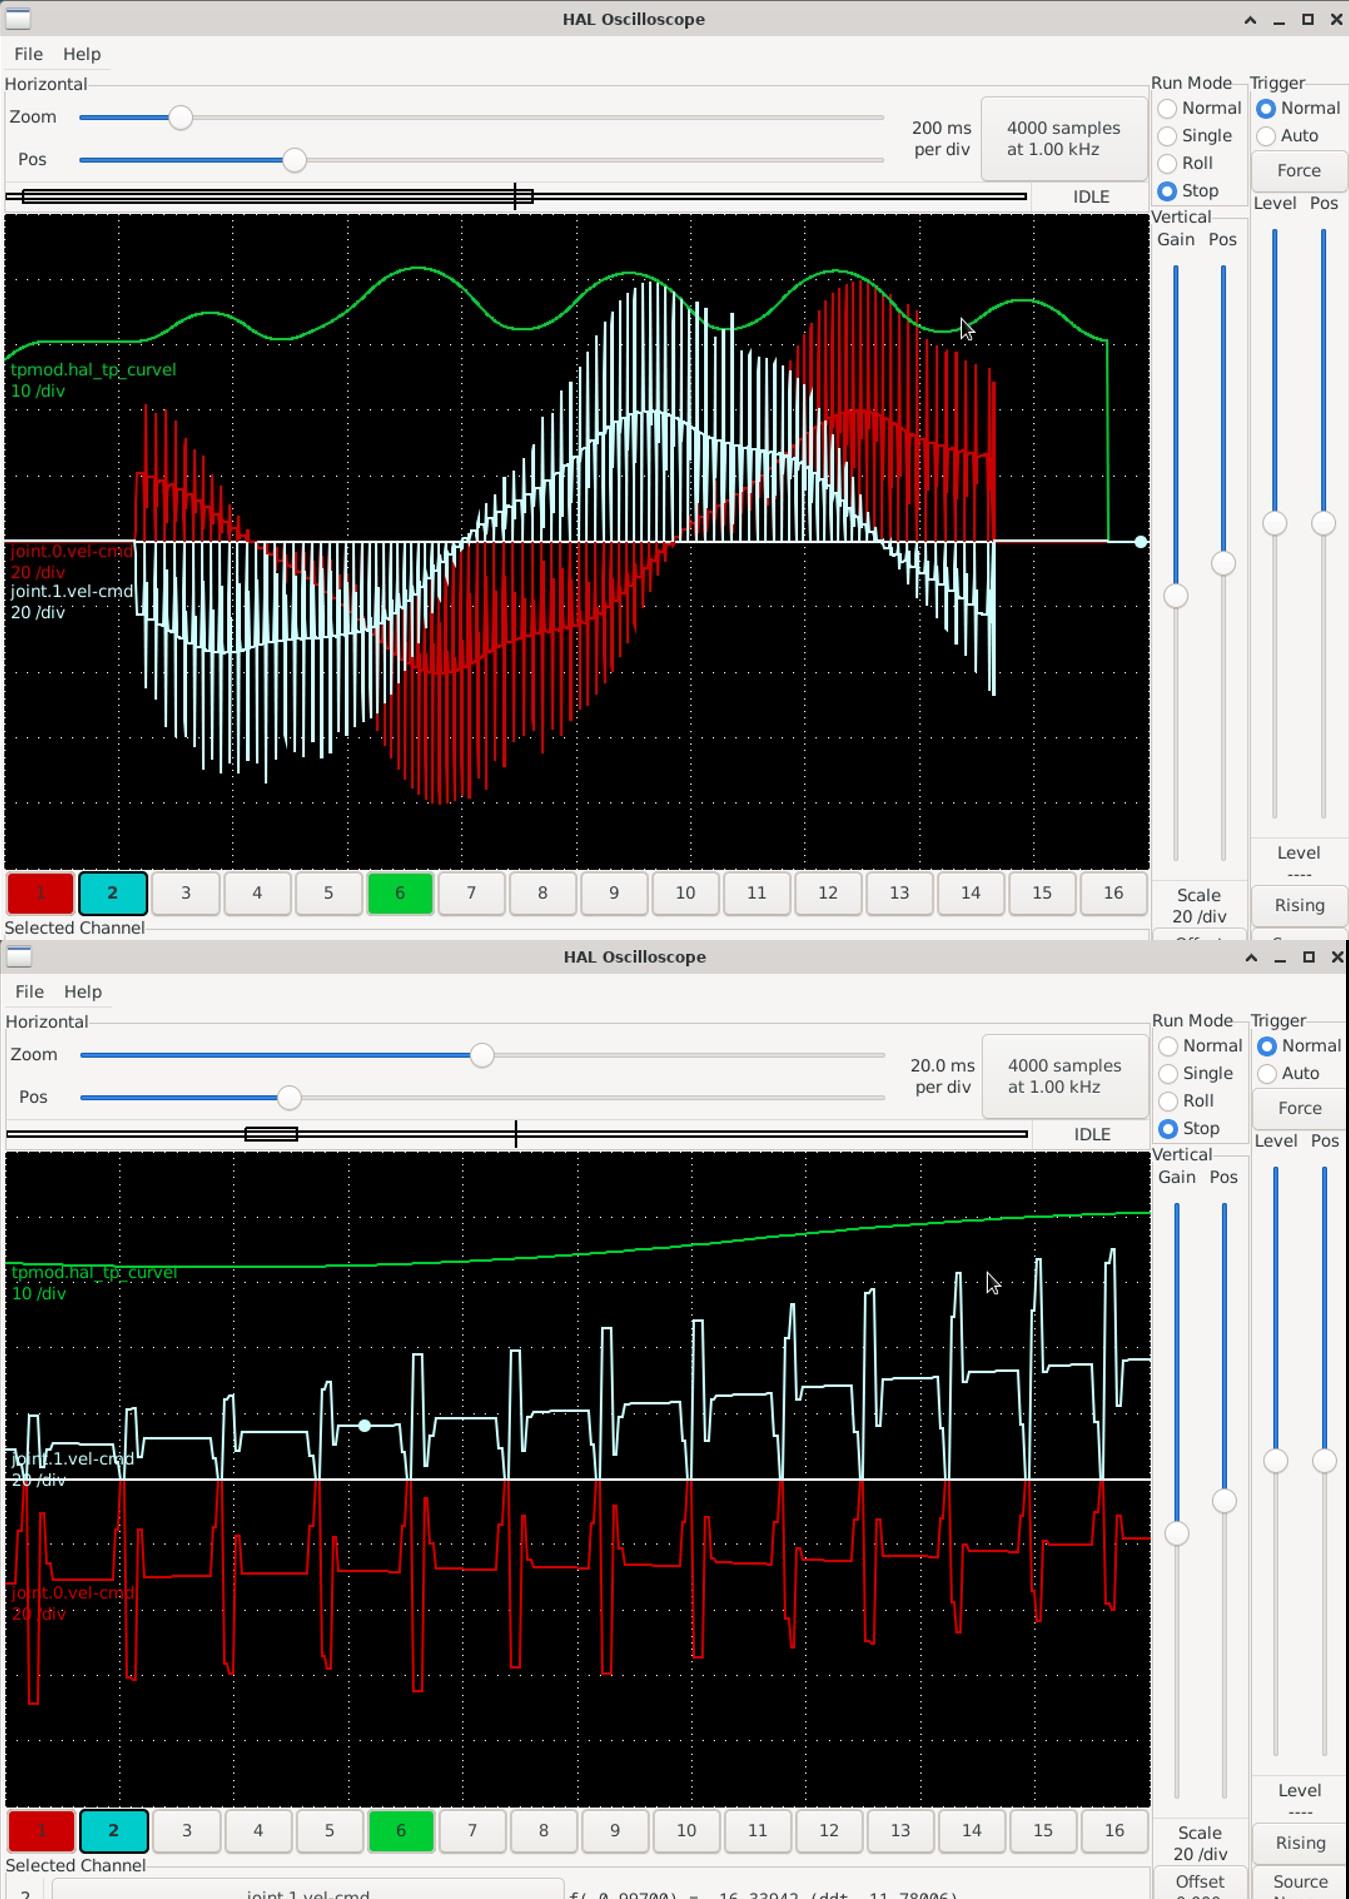Open File menu in top oscilloscope window
Image resolution: width=1349 pixels, height=1899 pixels.
tap(28, 54)
